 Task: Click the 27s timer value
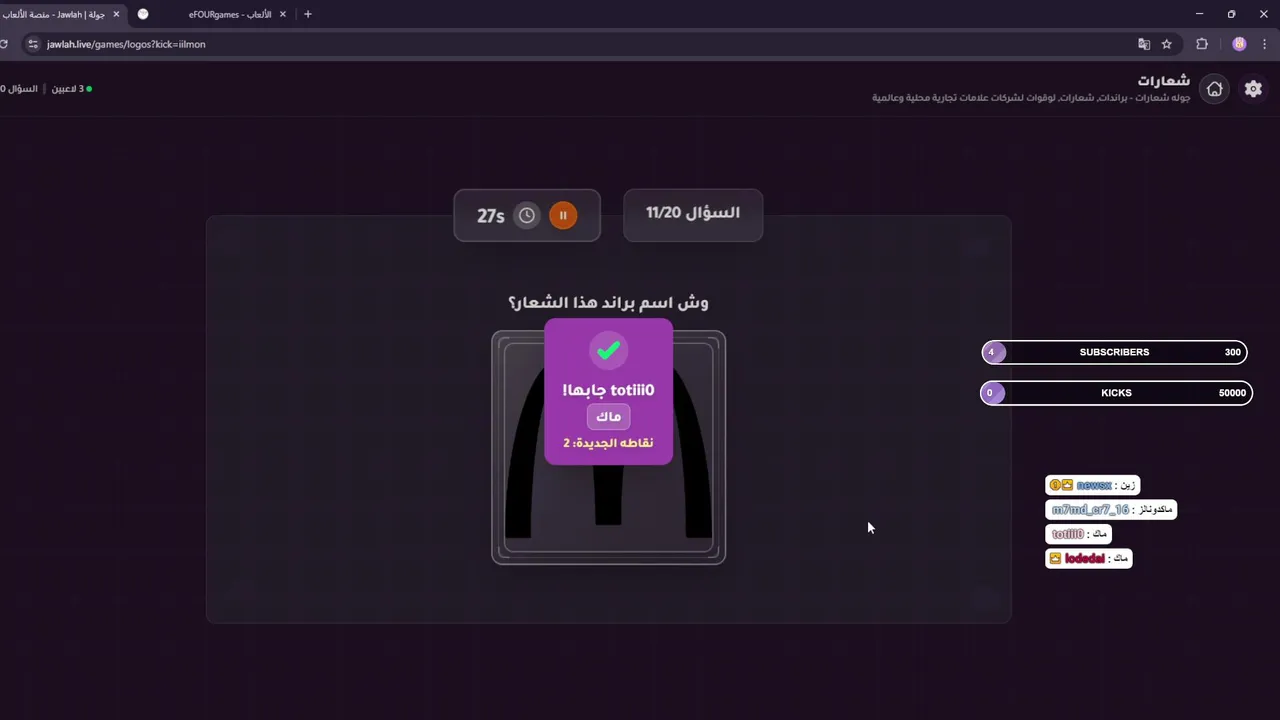point(491,216)
